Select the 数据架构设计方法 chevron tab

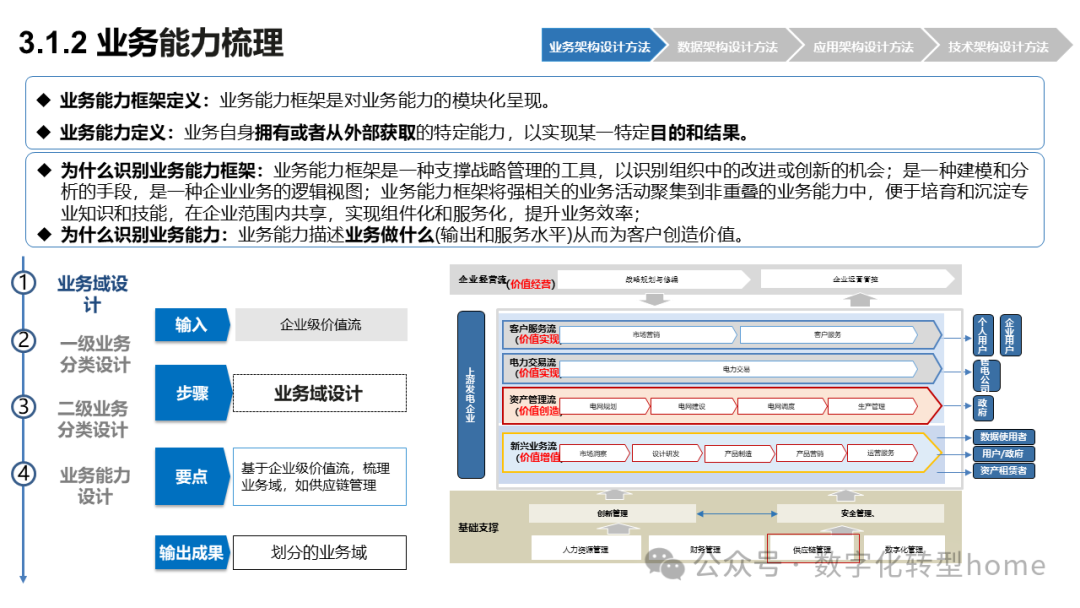727,46
